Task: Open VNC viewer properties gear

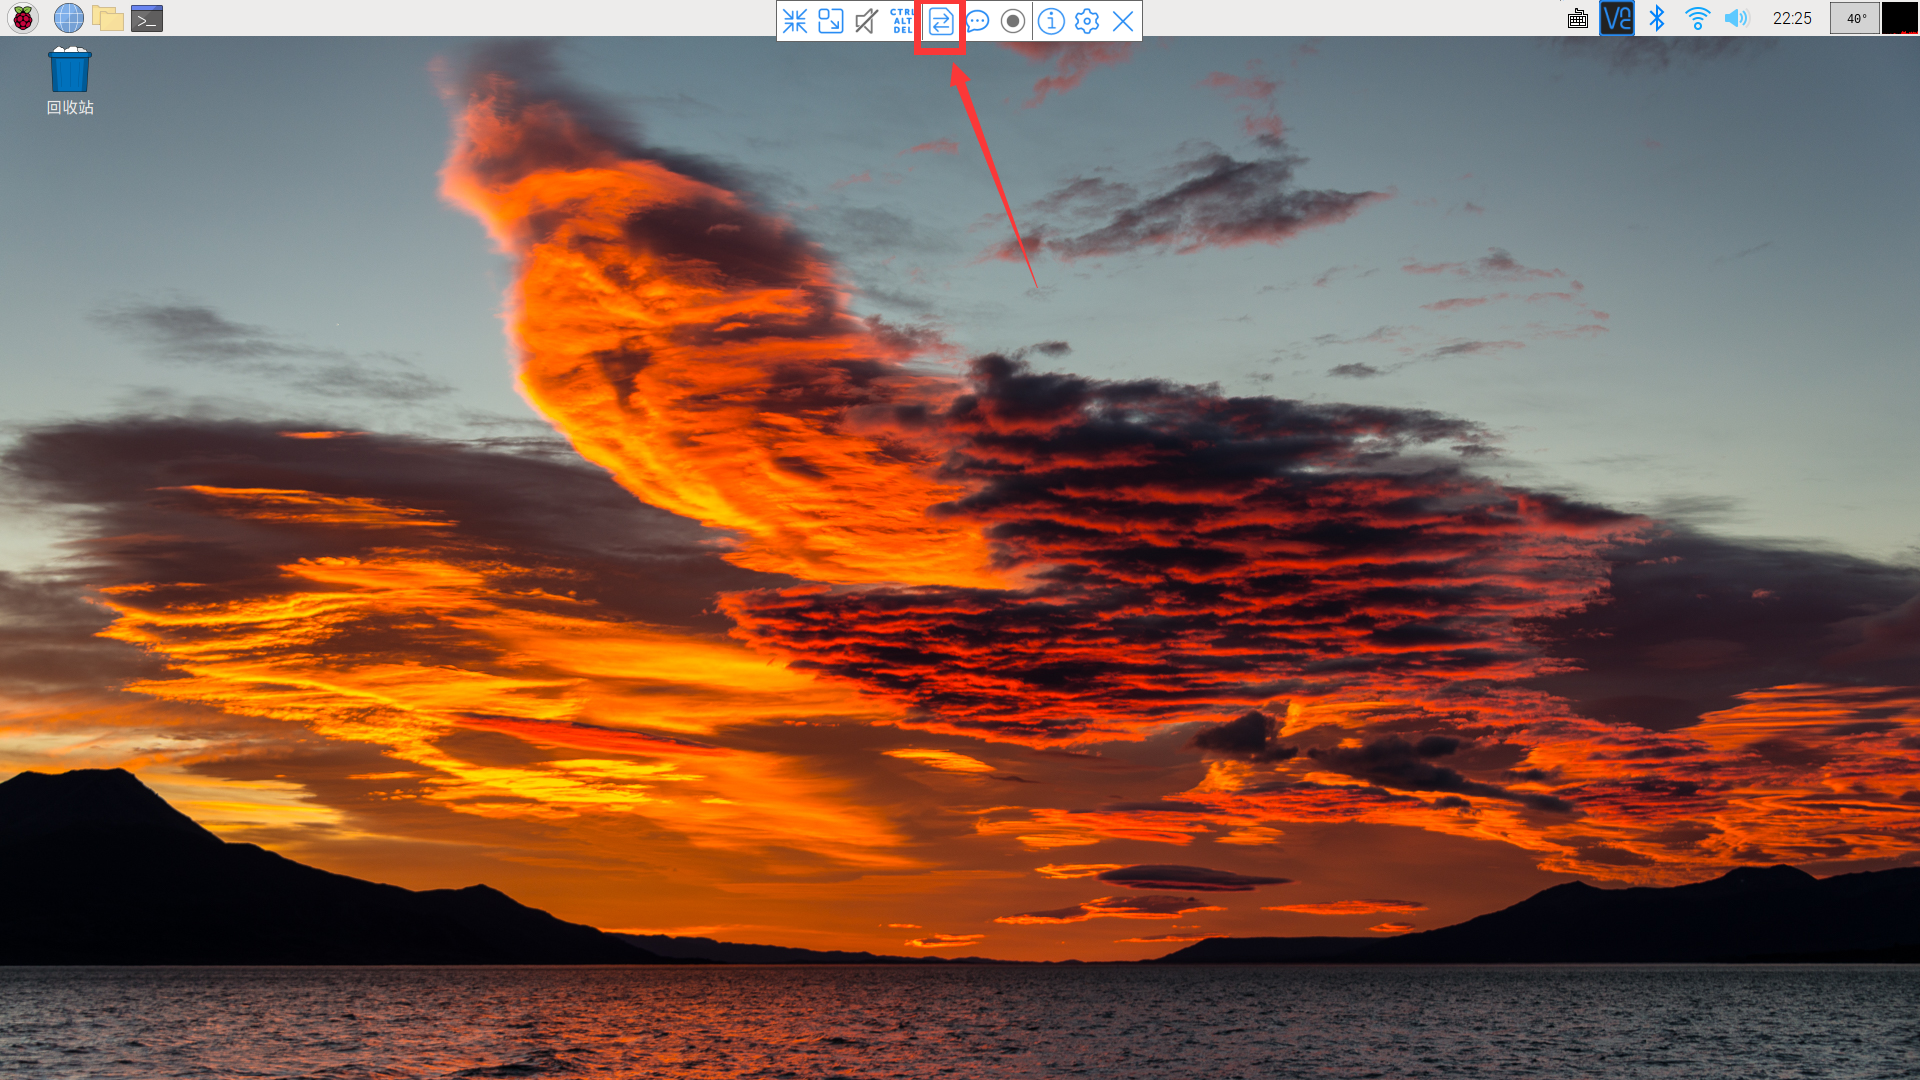Action: pyautogui.click(x=1087, y=21)
